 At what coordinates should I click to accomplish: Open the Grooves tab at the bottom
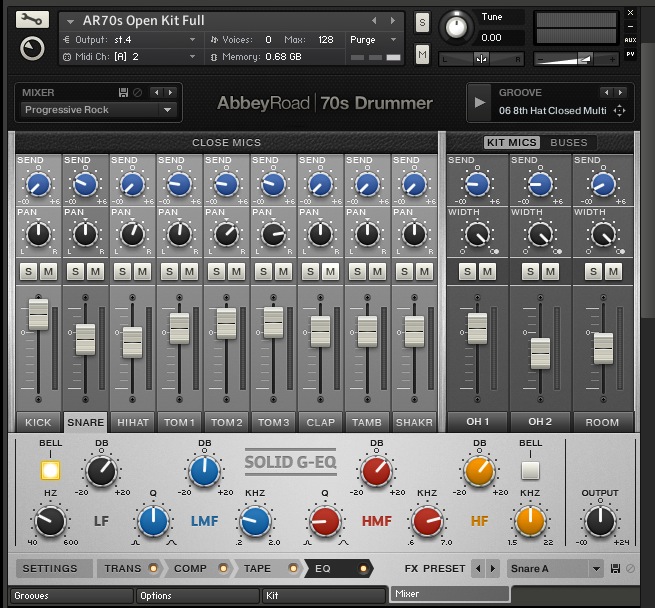point(71,595)
